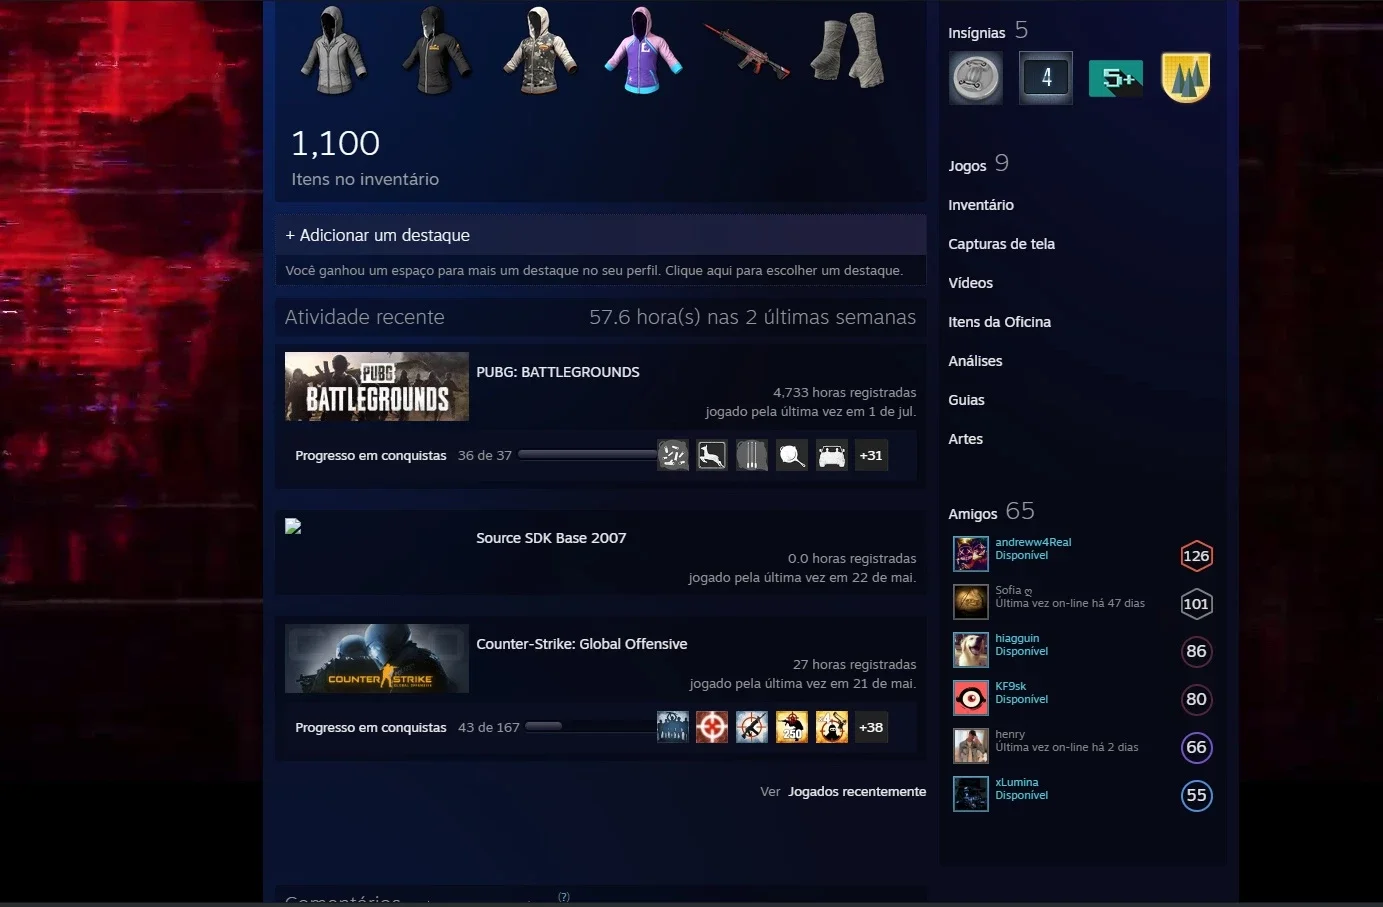Open xLumina's friend avatar
Screen dimensions: 1383x907
970,794
